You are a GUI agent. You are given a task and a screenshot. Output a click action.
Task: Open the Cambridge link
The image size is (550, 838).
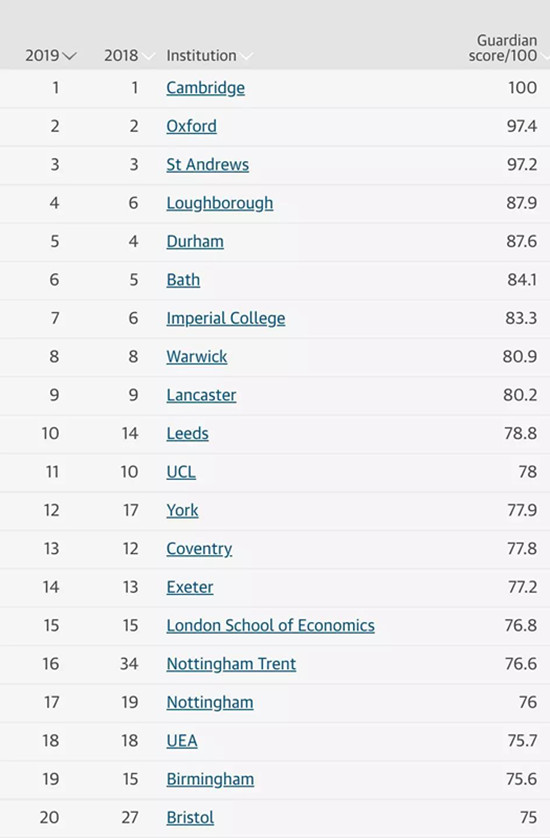tap(205, 88)
